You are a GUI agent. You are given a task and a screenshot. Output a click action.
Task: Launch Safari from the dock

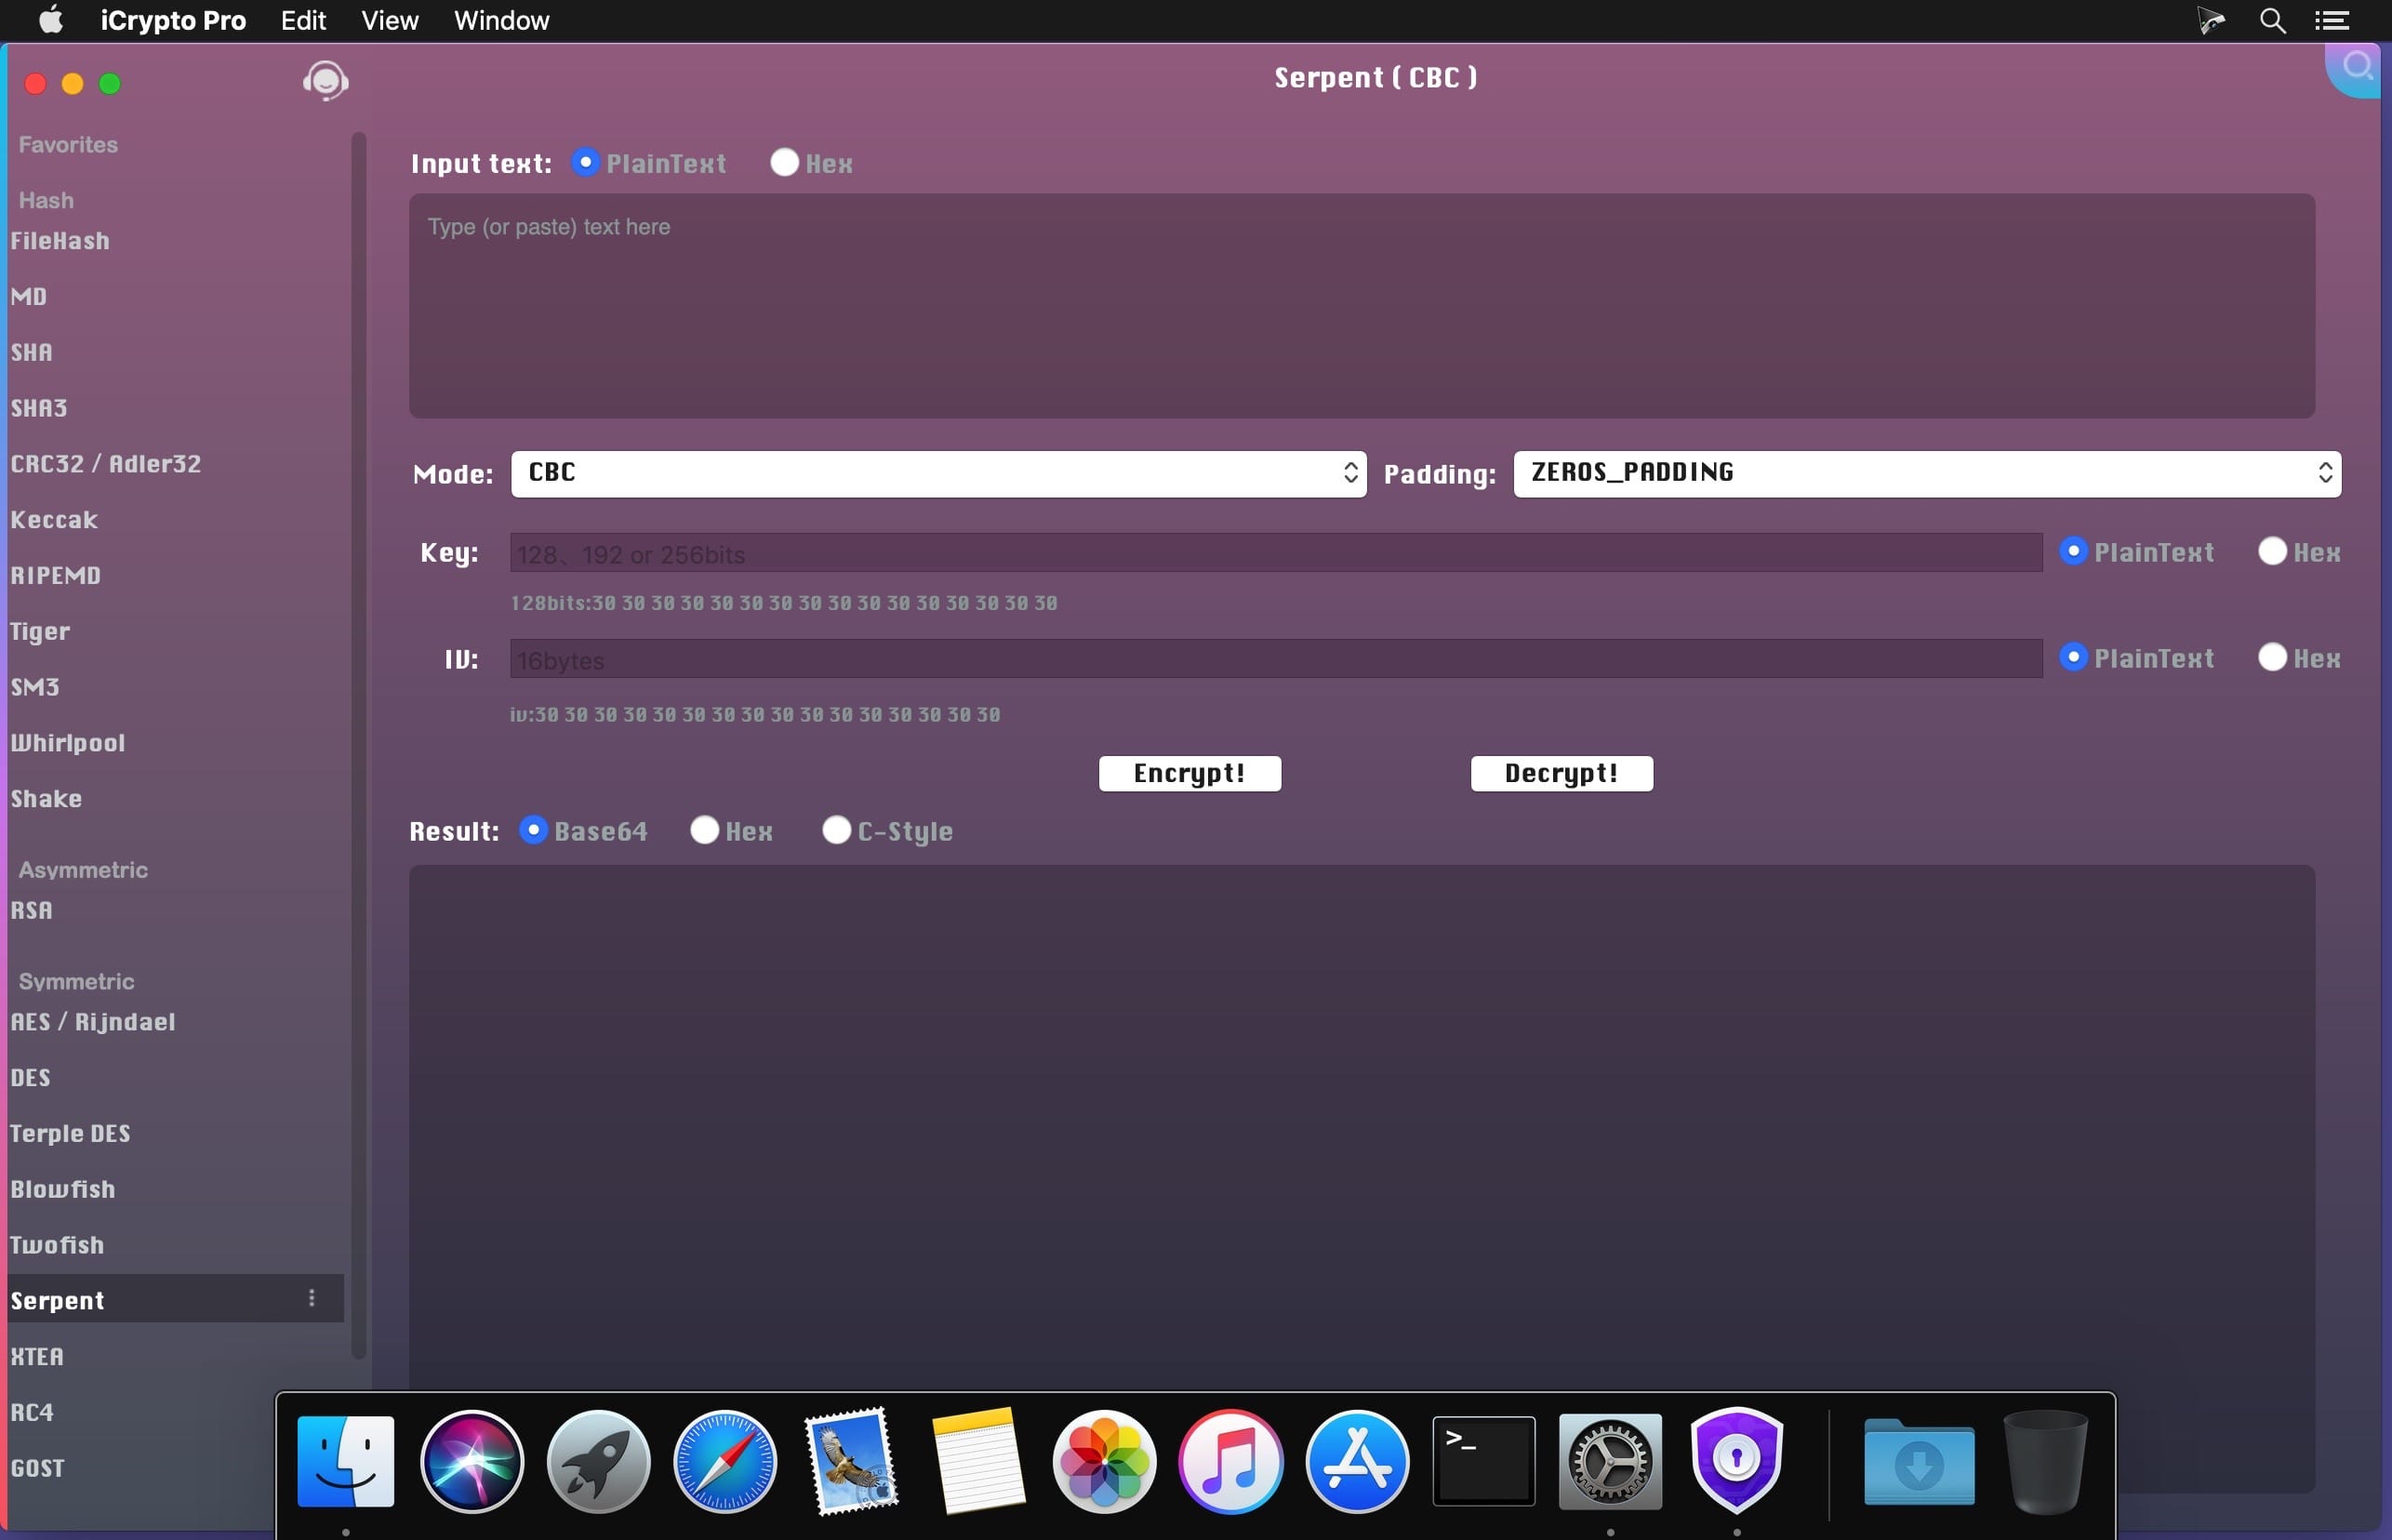725,1461
